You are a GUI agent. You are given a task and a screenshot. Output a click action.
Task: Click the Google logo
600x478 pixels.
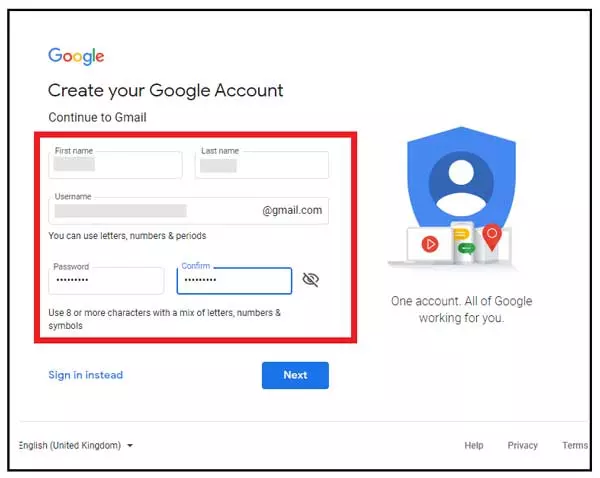pos(76,56)
